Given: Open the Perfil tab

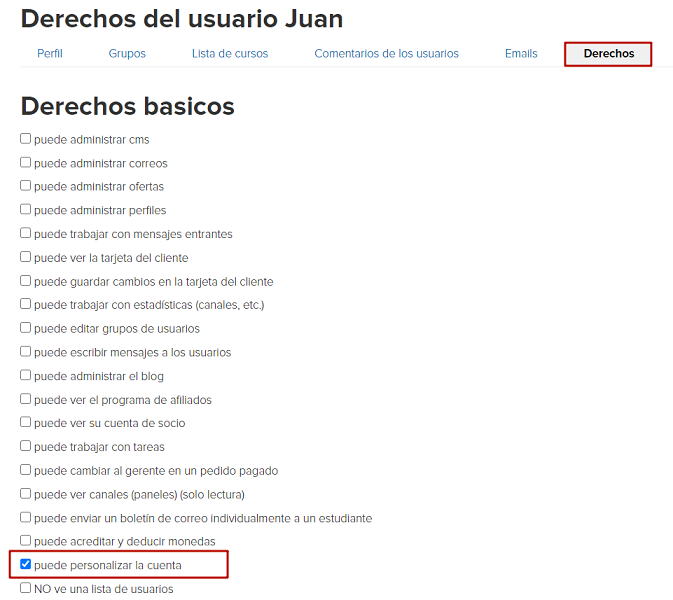Looking at the screenshot, I should [x=50, y=54].
